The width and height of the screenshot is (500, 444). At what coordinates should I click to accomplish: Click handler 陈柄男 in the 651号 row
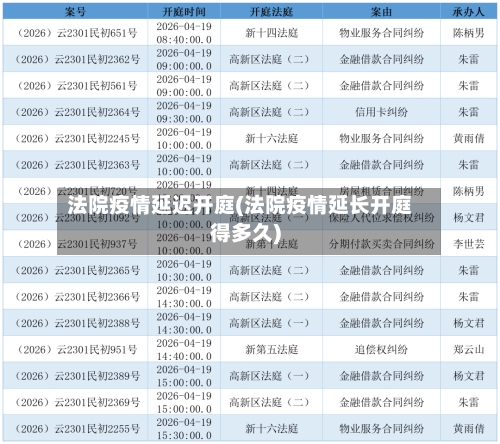coord(468,33)
